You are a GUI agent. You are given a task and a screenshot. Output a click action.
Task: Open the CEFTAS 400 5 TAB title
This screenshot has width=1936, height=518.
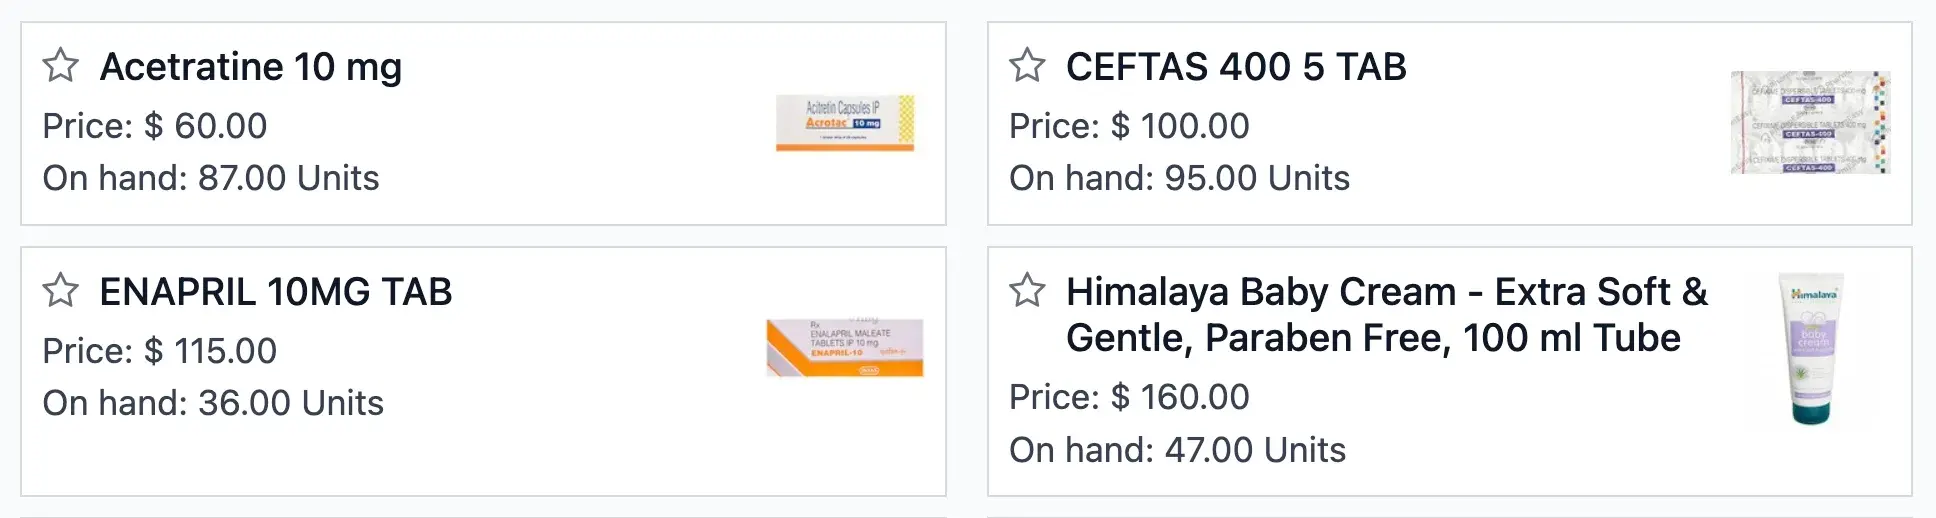(1236, 67)
